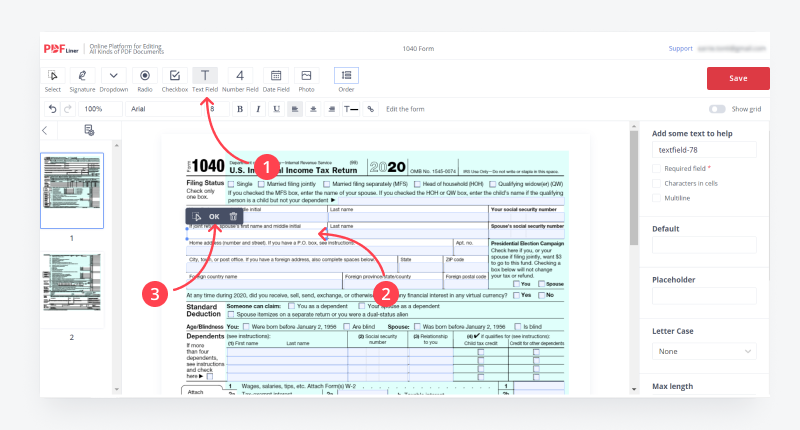
Task: Click the document vertical scrollbar thumb
Action: click(x=634, y=188)
